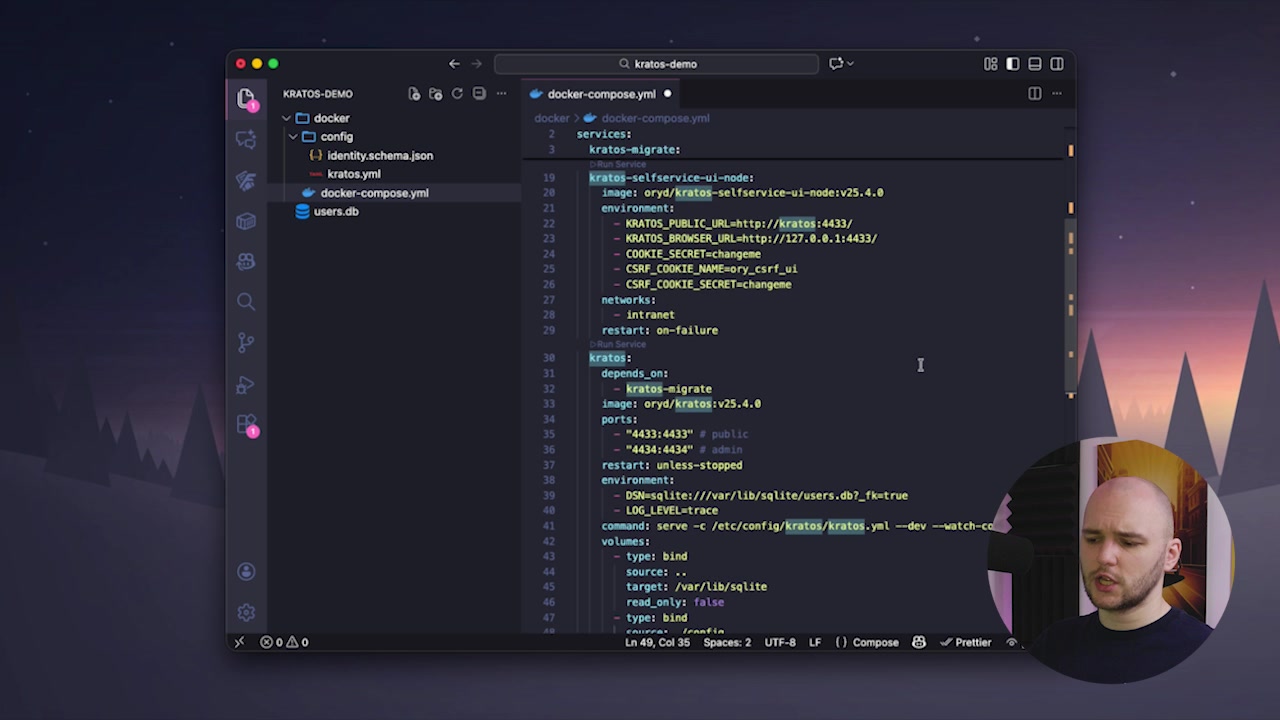Image resolution: width=1280 pixels, height=720 pixels.
Task: Click docker in the breadcrumb bar
Action: (x=551, y=118)
